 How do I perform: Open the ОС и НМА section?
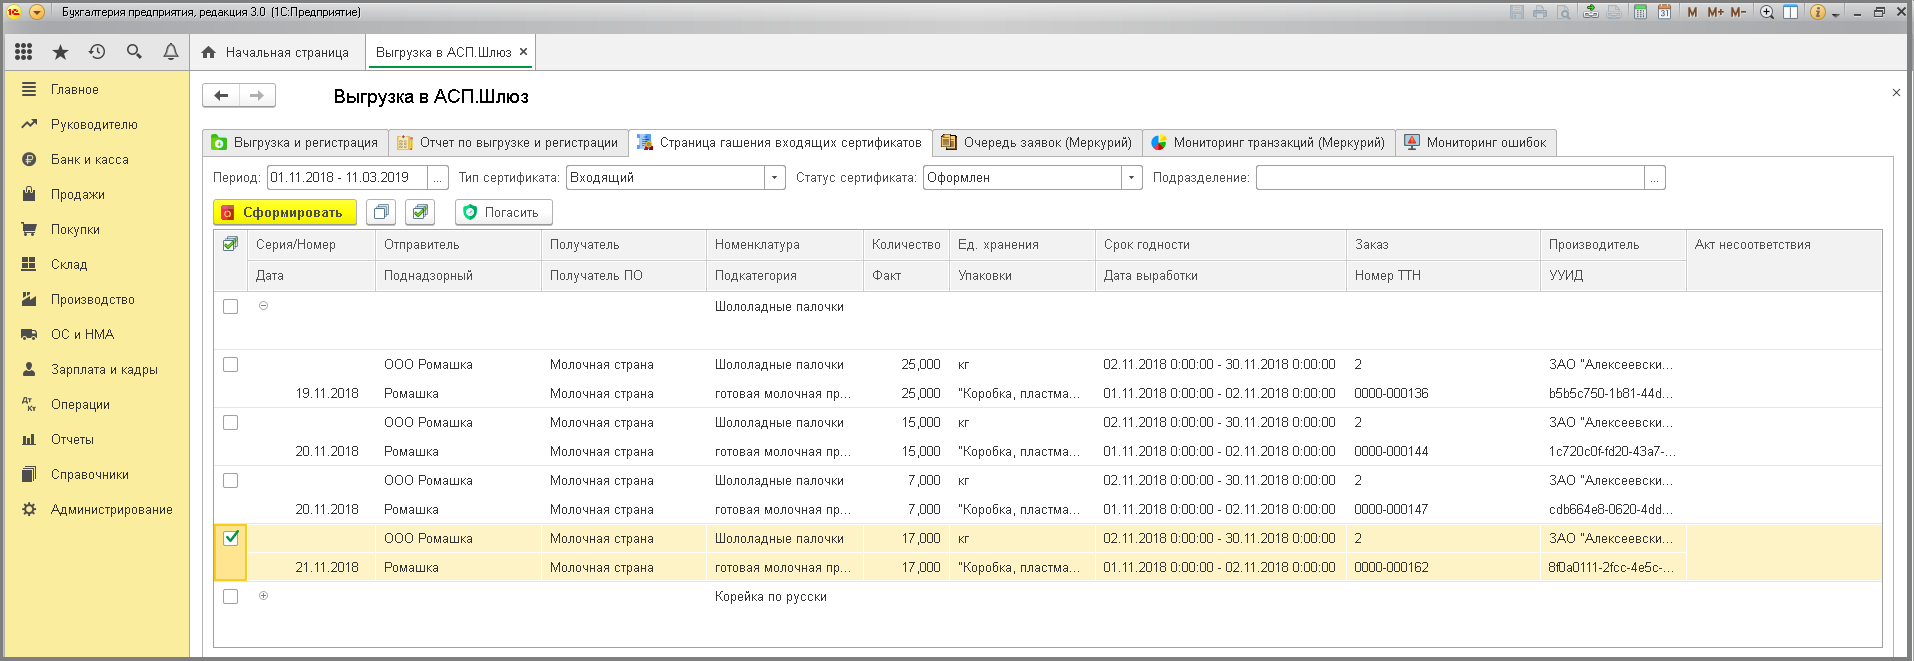(96, 334)
